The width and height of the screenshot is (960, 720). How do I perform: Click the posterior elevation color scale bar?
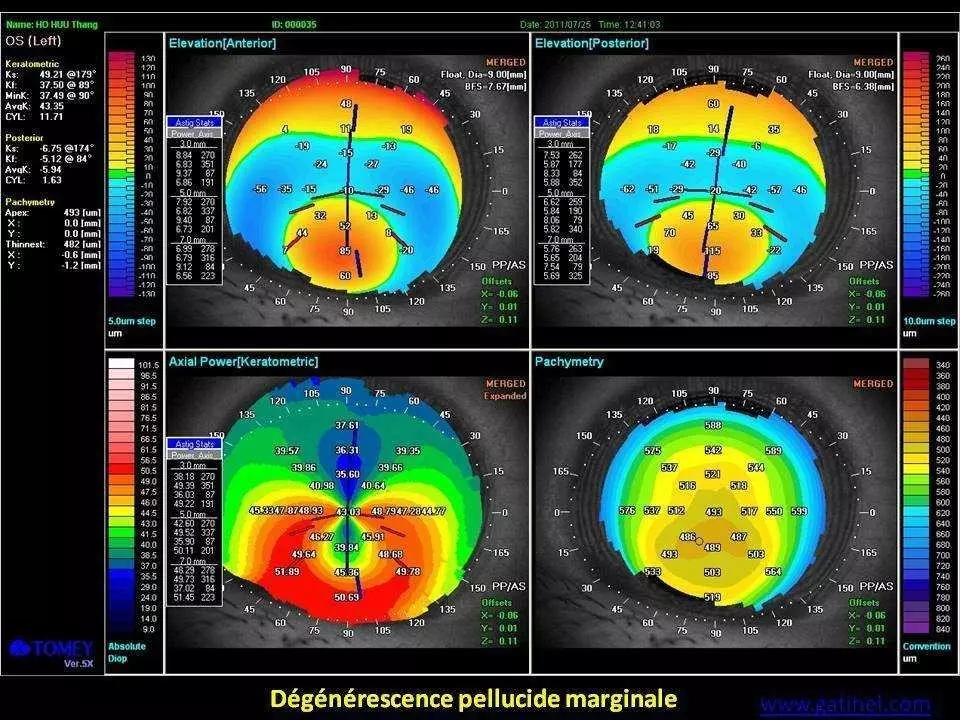pos(915,175)
